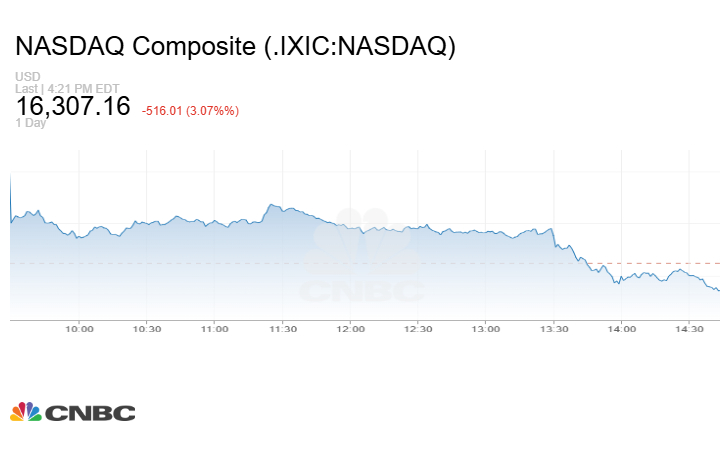Viewport: 720px width, 450px height.
Task: Click the CNBC wordmark at bottom left
Action: (90, 413)
